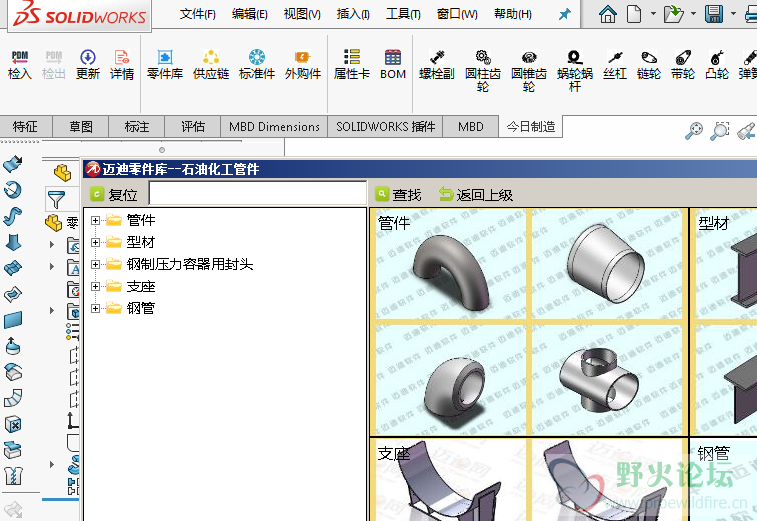Switch to the 评估 tab
Screen dimensions: 757x521
click(193, 127)
